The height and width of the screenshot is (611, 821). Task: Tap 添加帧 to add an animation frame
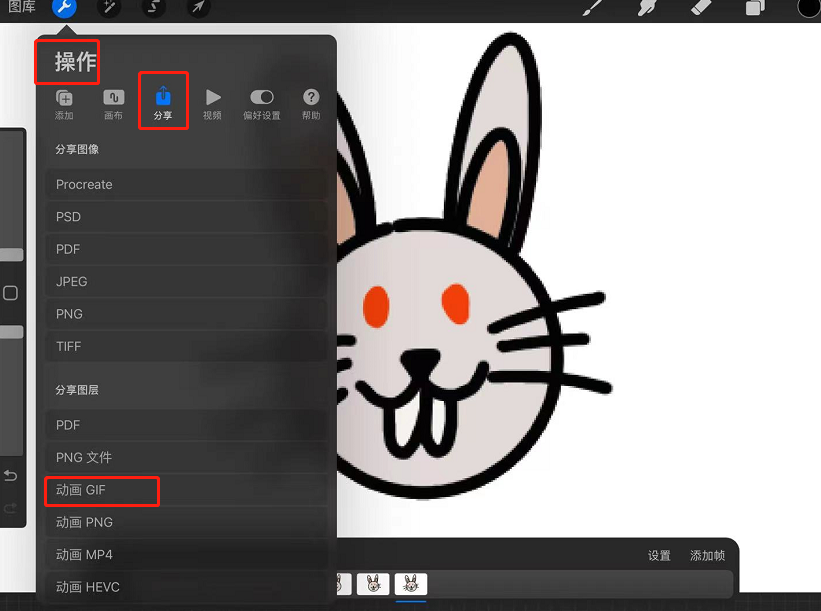(708, 555)
